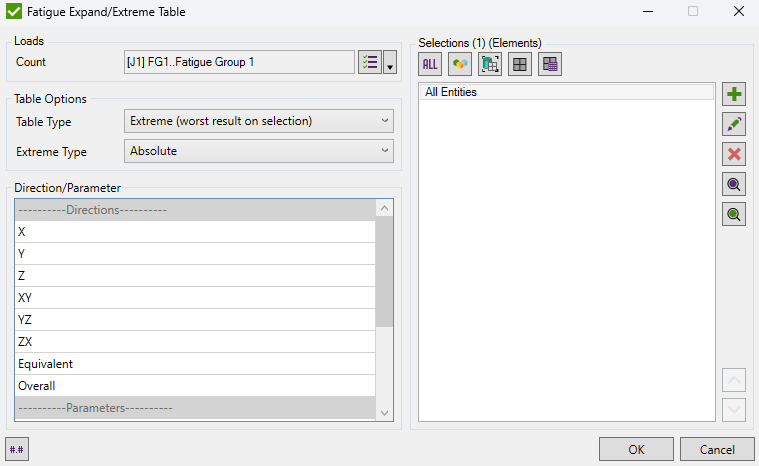This screenshot has width=759, height=466.
Task: Add a new selection with green plus
Action: coord(735,95)
